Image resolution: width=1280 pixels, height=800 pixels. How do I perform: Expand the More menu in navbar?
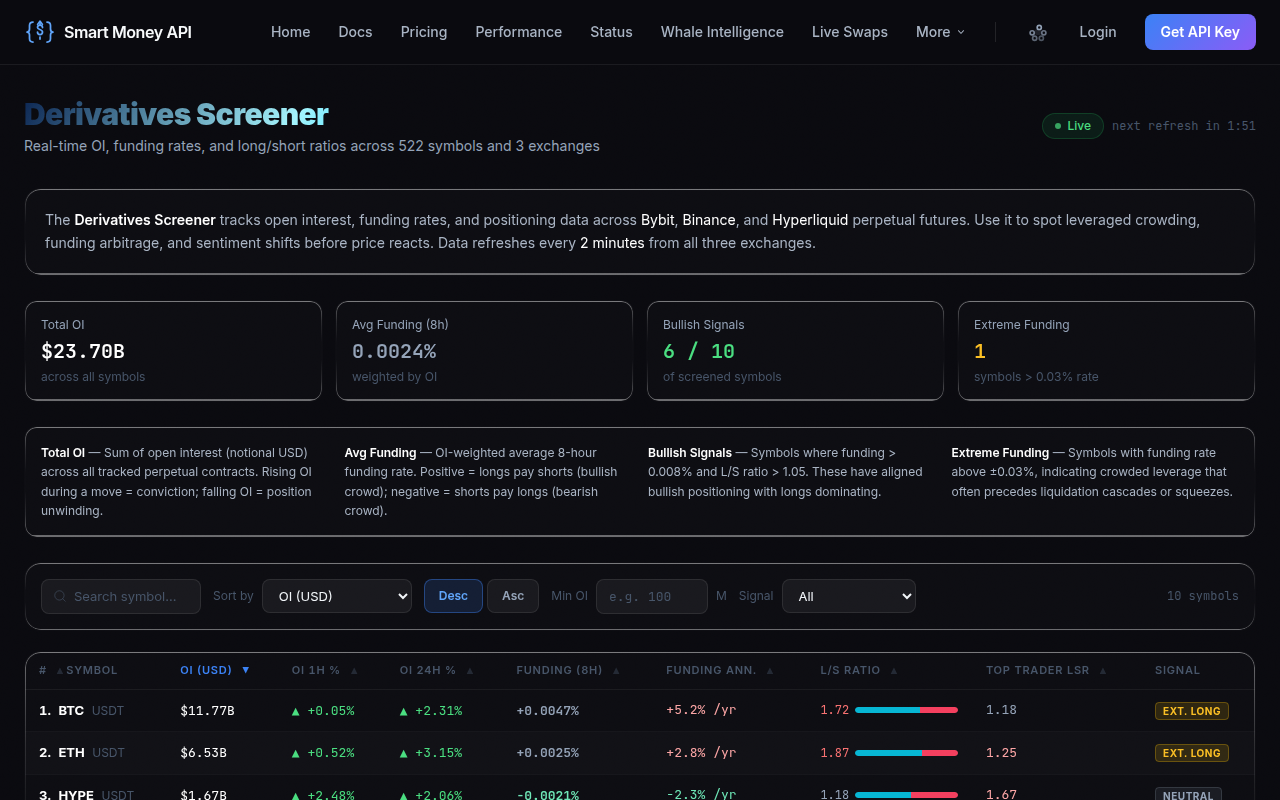pos(941,32)
